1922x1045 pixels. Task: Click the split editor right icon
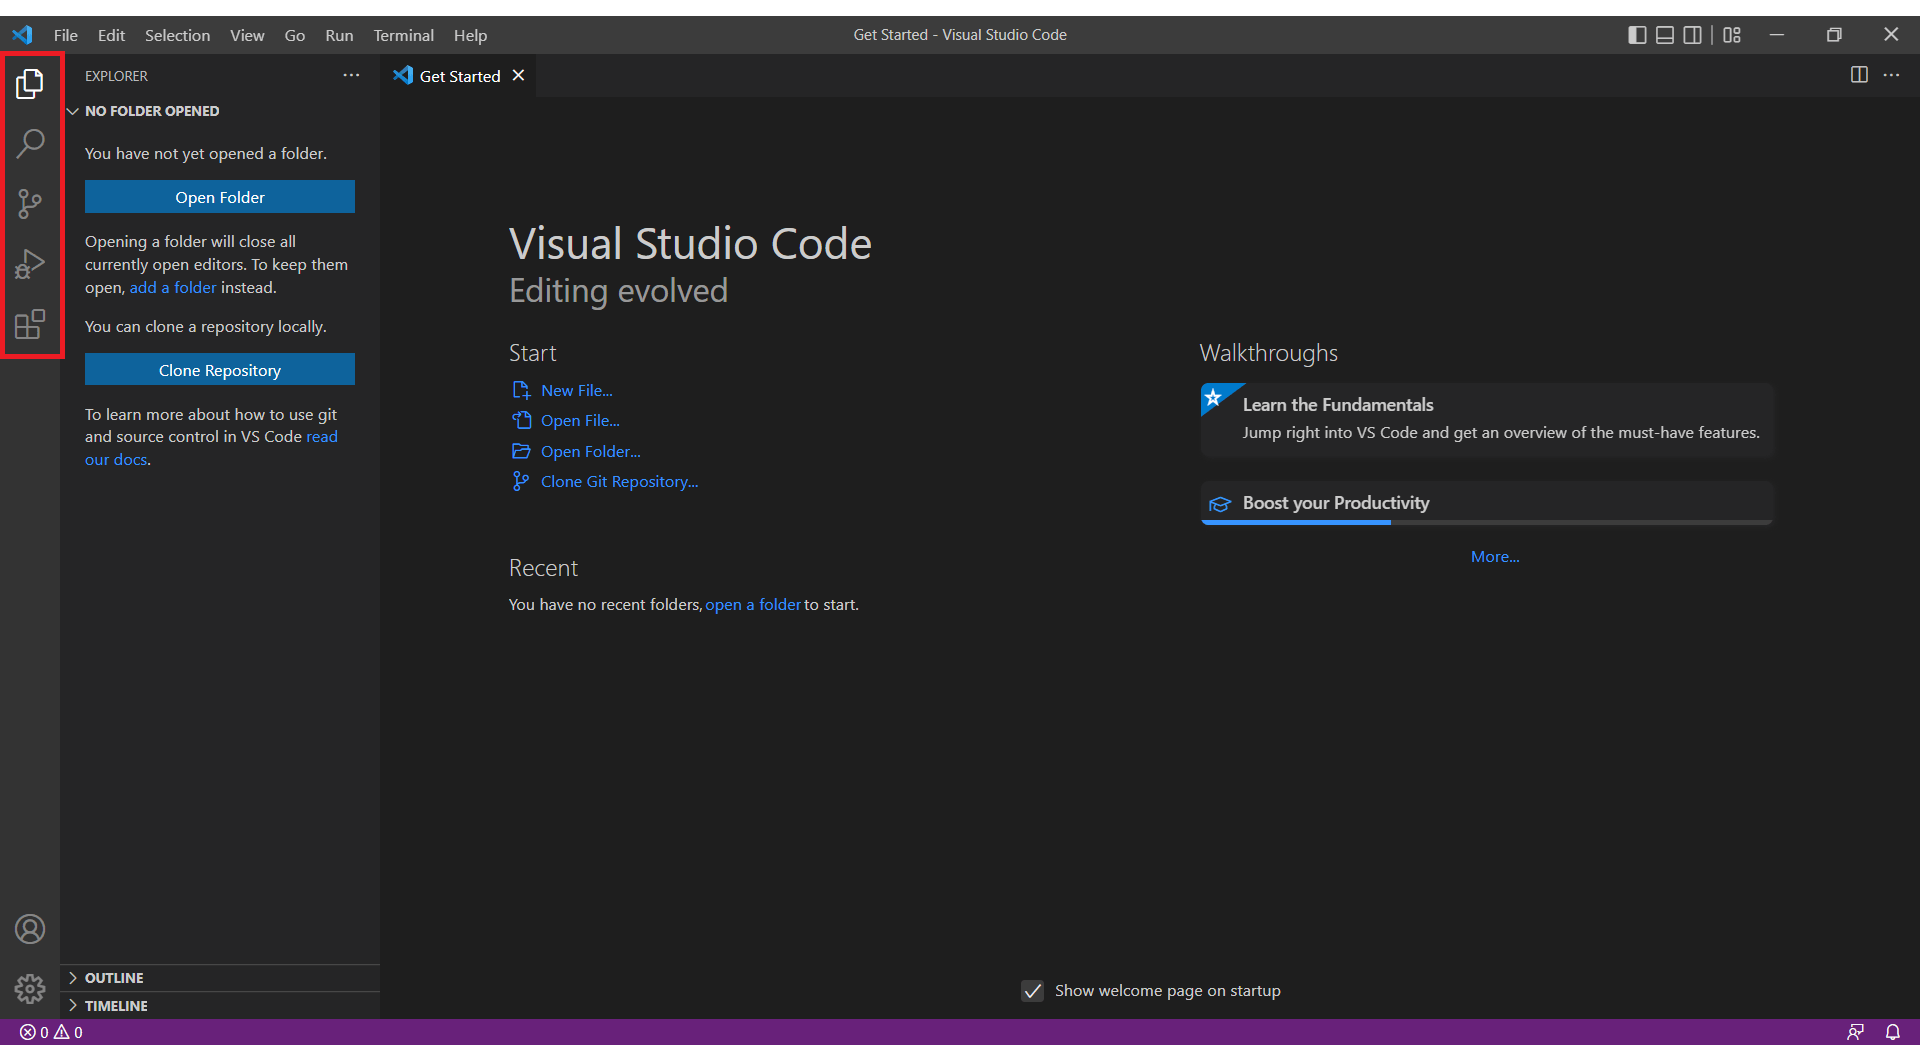[x=1859, y=75]
